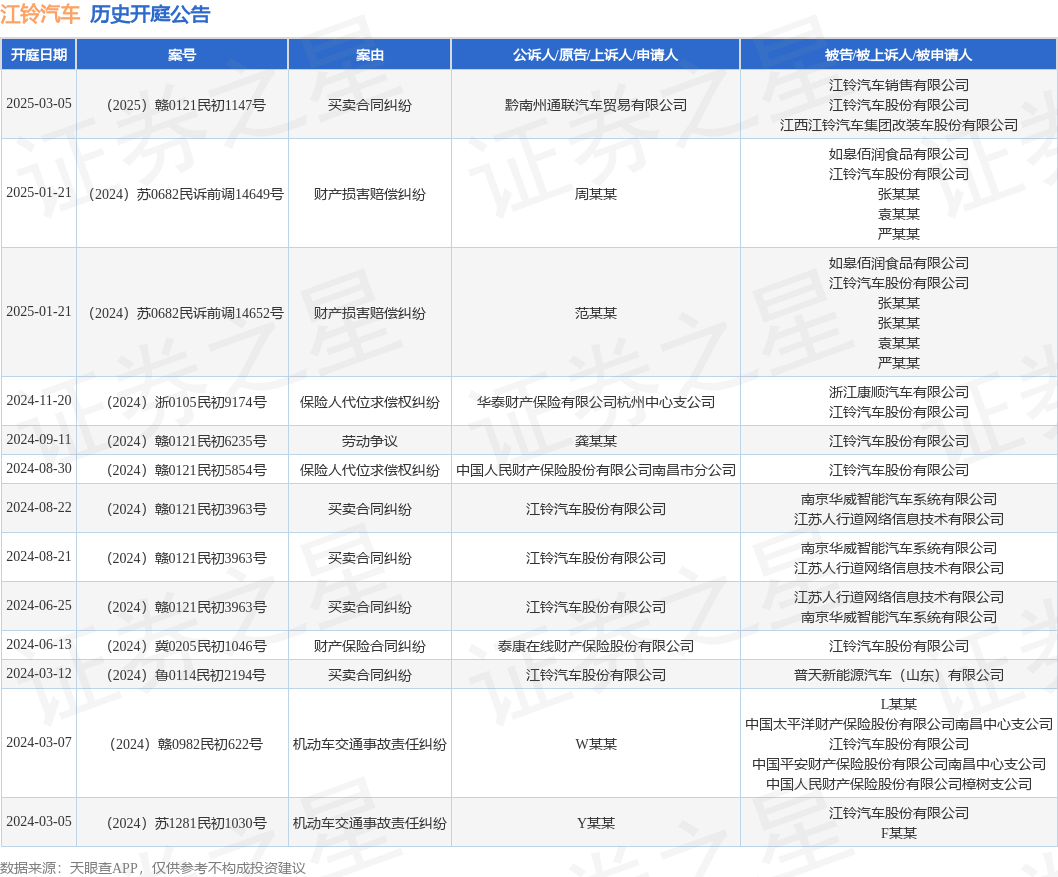
Task: Click date cell 2024-09-11
Action: [38, 440]
